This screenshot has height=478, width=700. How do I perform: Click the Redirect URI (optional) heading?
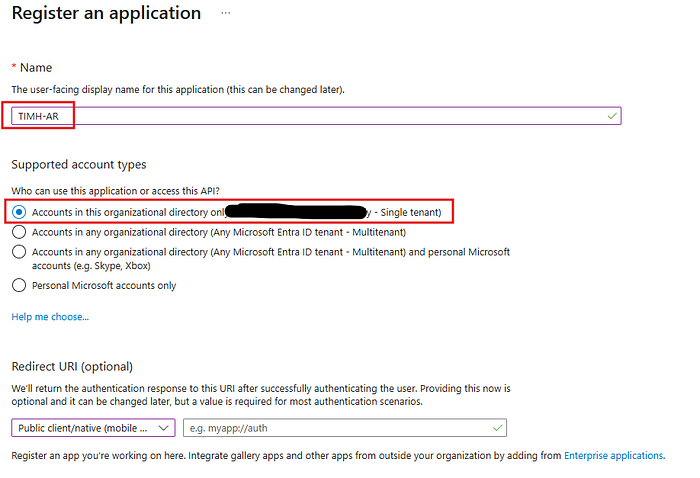coord(71,366)
